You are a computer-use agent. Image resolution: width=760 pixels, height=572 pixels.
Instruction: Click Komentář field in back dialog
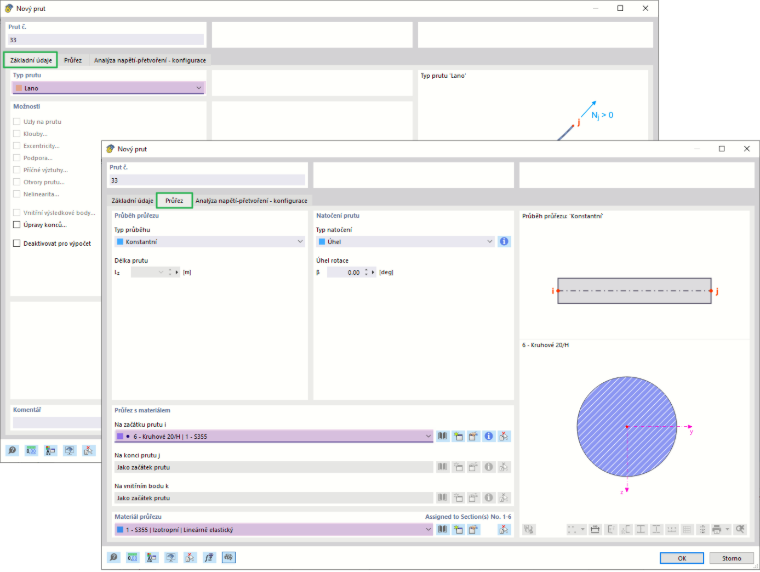click(56, 423)
